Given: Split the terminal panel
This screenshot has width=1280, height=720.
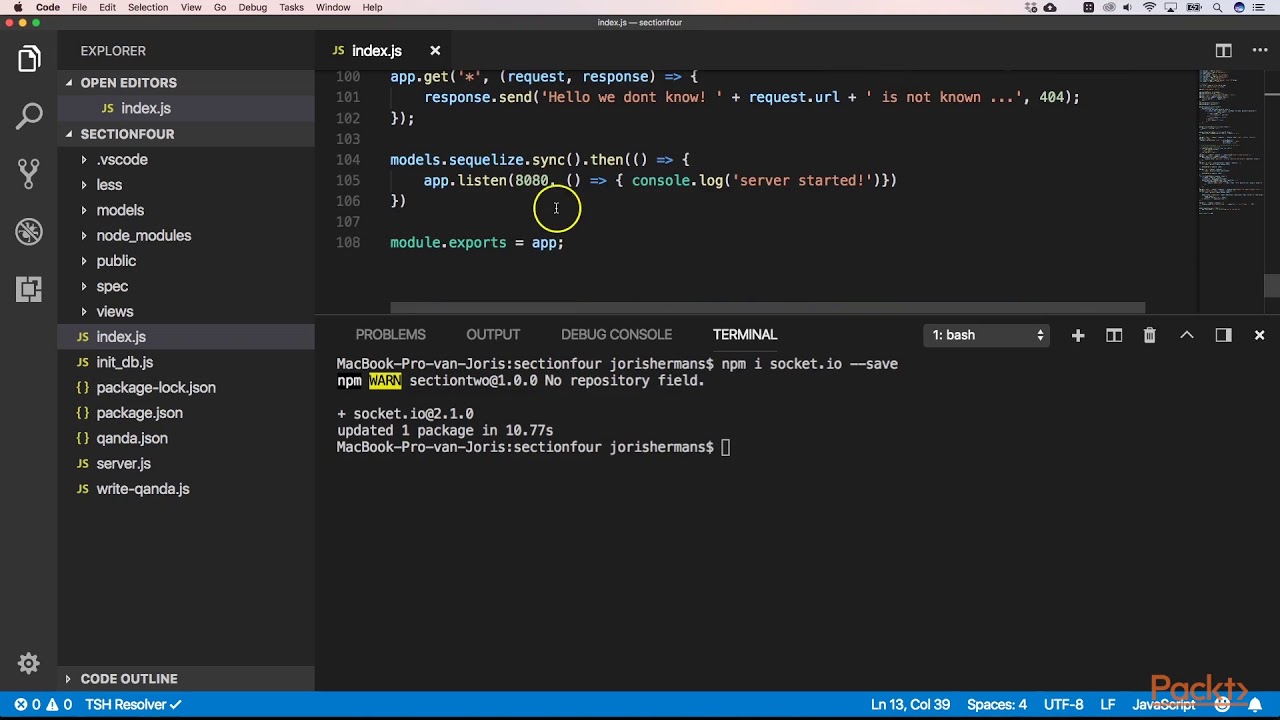Looking at the screenshot, I should [x=1114, y=335].
